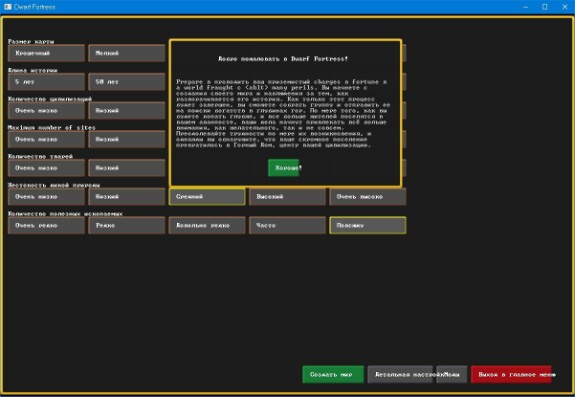Screen dimensions: 575x397
Task: Click the green Создать мир button
Action: click(x=333, y=374)
